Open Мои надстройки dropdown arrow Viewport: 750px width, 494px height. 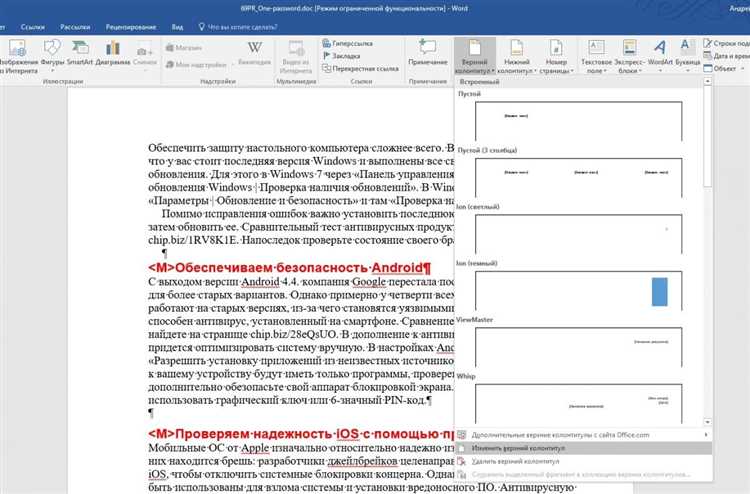[233, 65]
